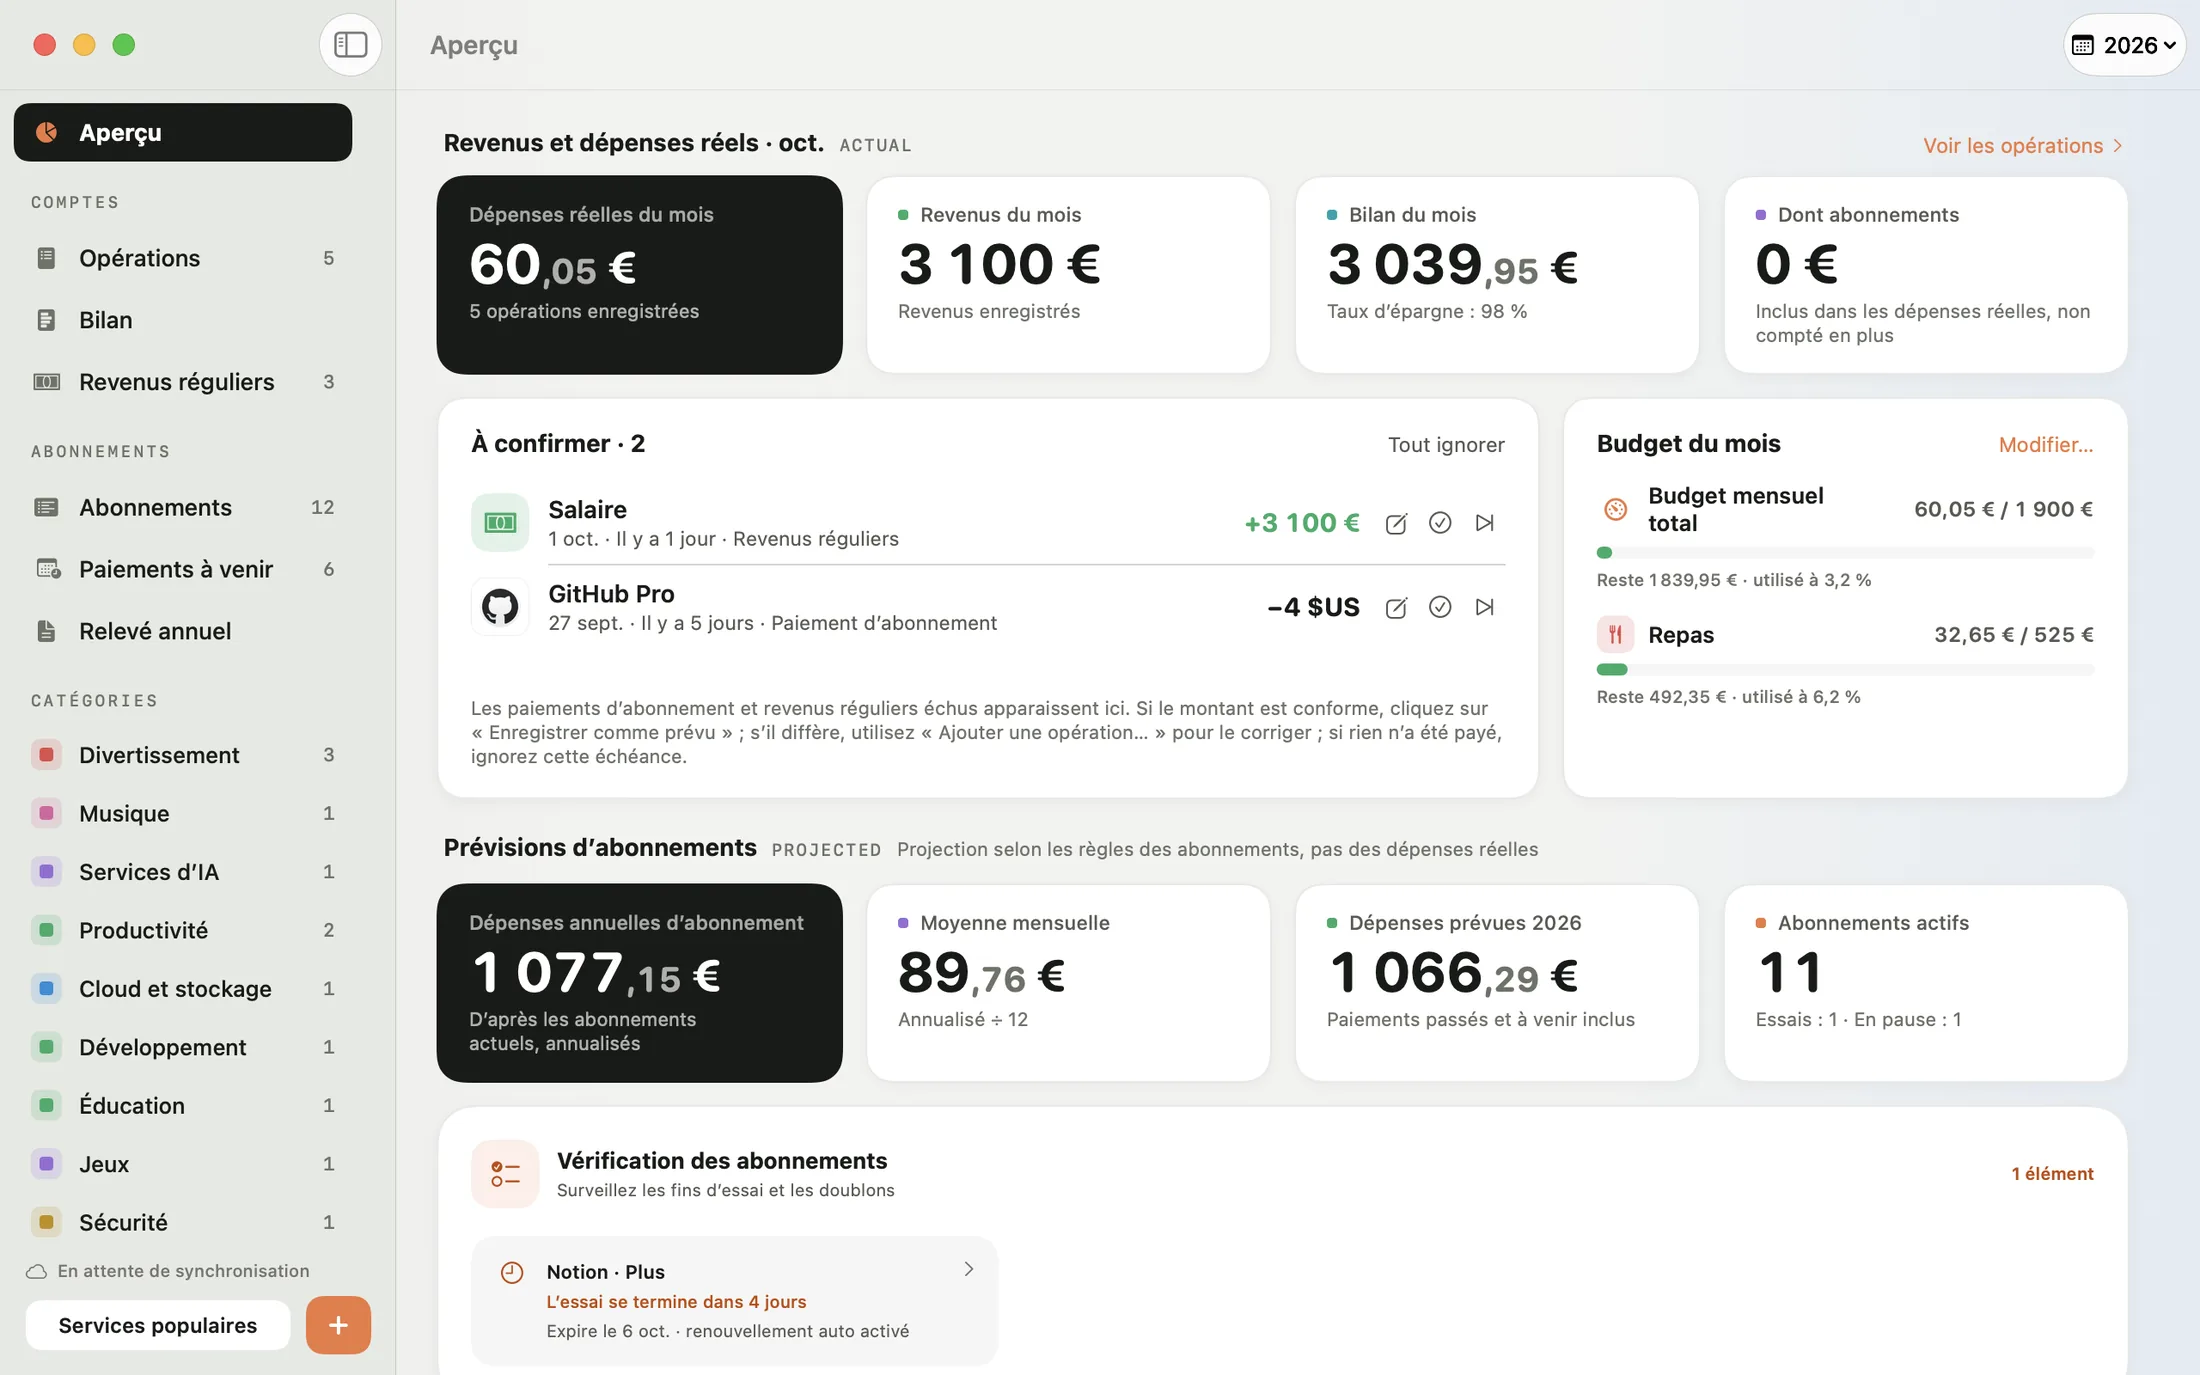This screenshot has width=2200, height=1375.
Task: Open Relevé annuel
Action: 183,631
